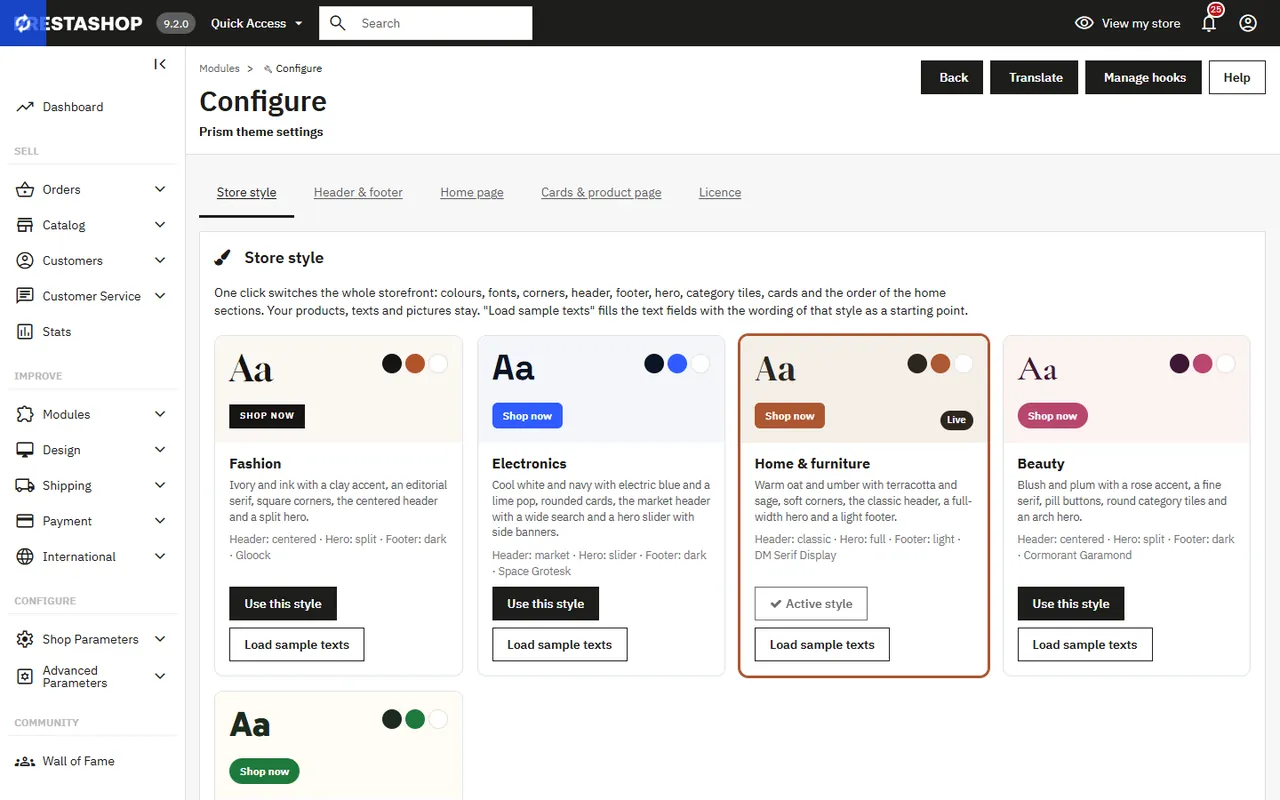Click the Shop Parameters gear icon
The width and height of the screenshot is (1280, 800).
point(25,640)
